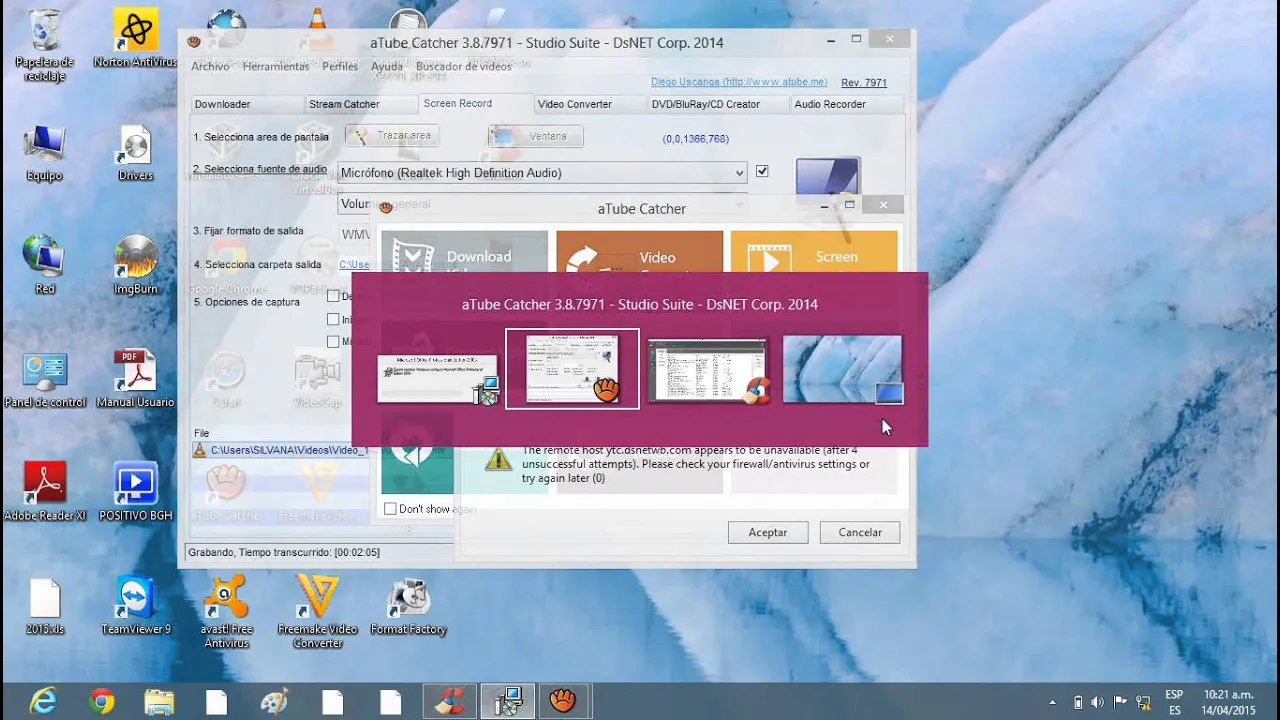
Task: Click the Aceptar button
Action: click(768, 532)
